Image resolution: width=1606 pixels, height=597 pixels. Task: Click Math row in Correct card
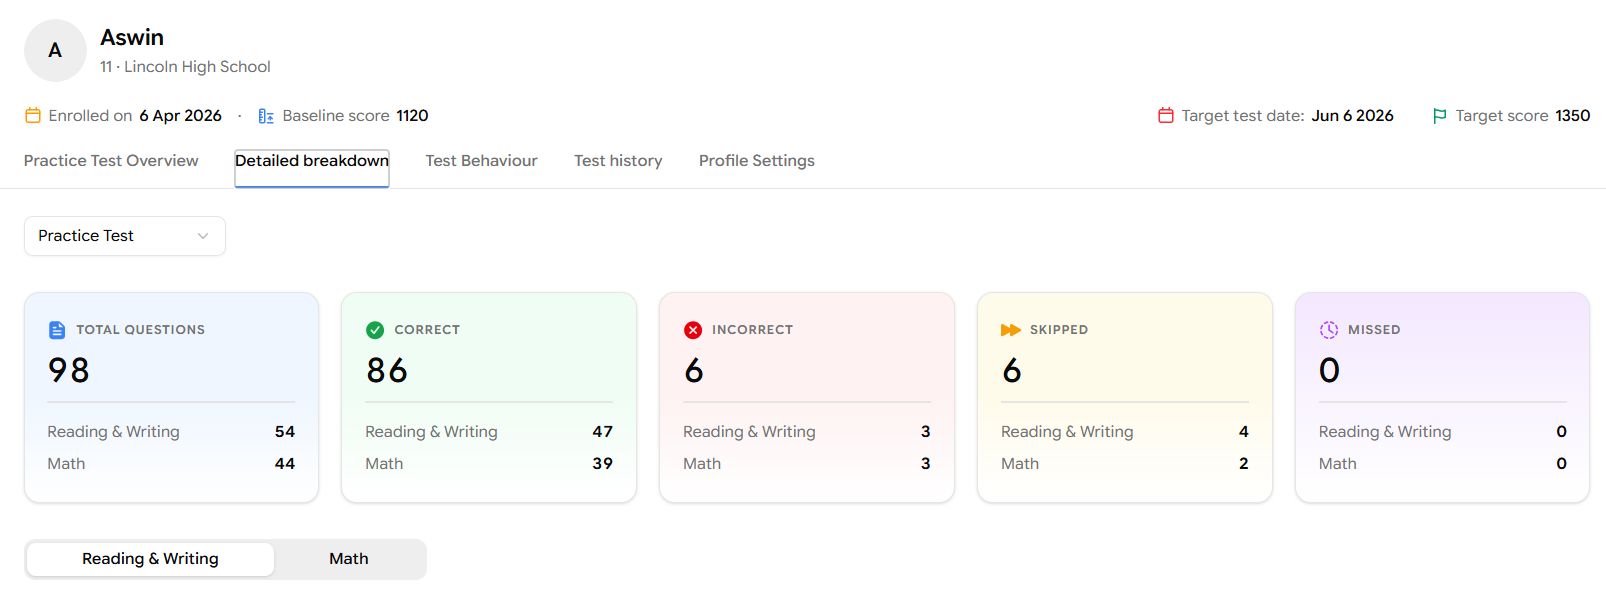(x=489, y=464)
